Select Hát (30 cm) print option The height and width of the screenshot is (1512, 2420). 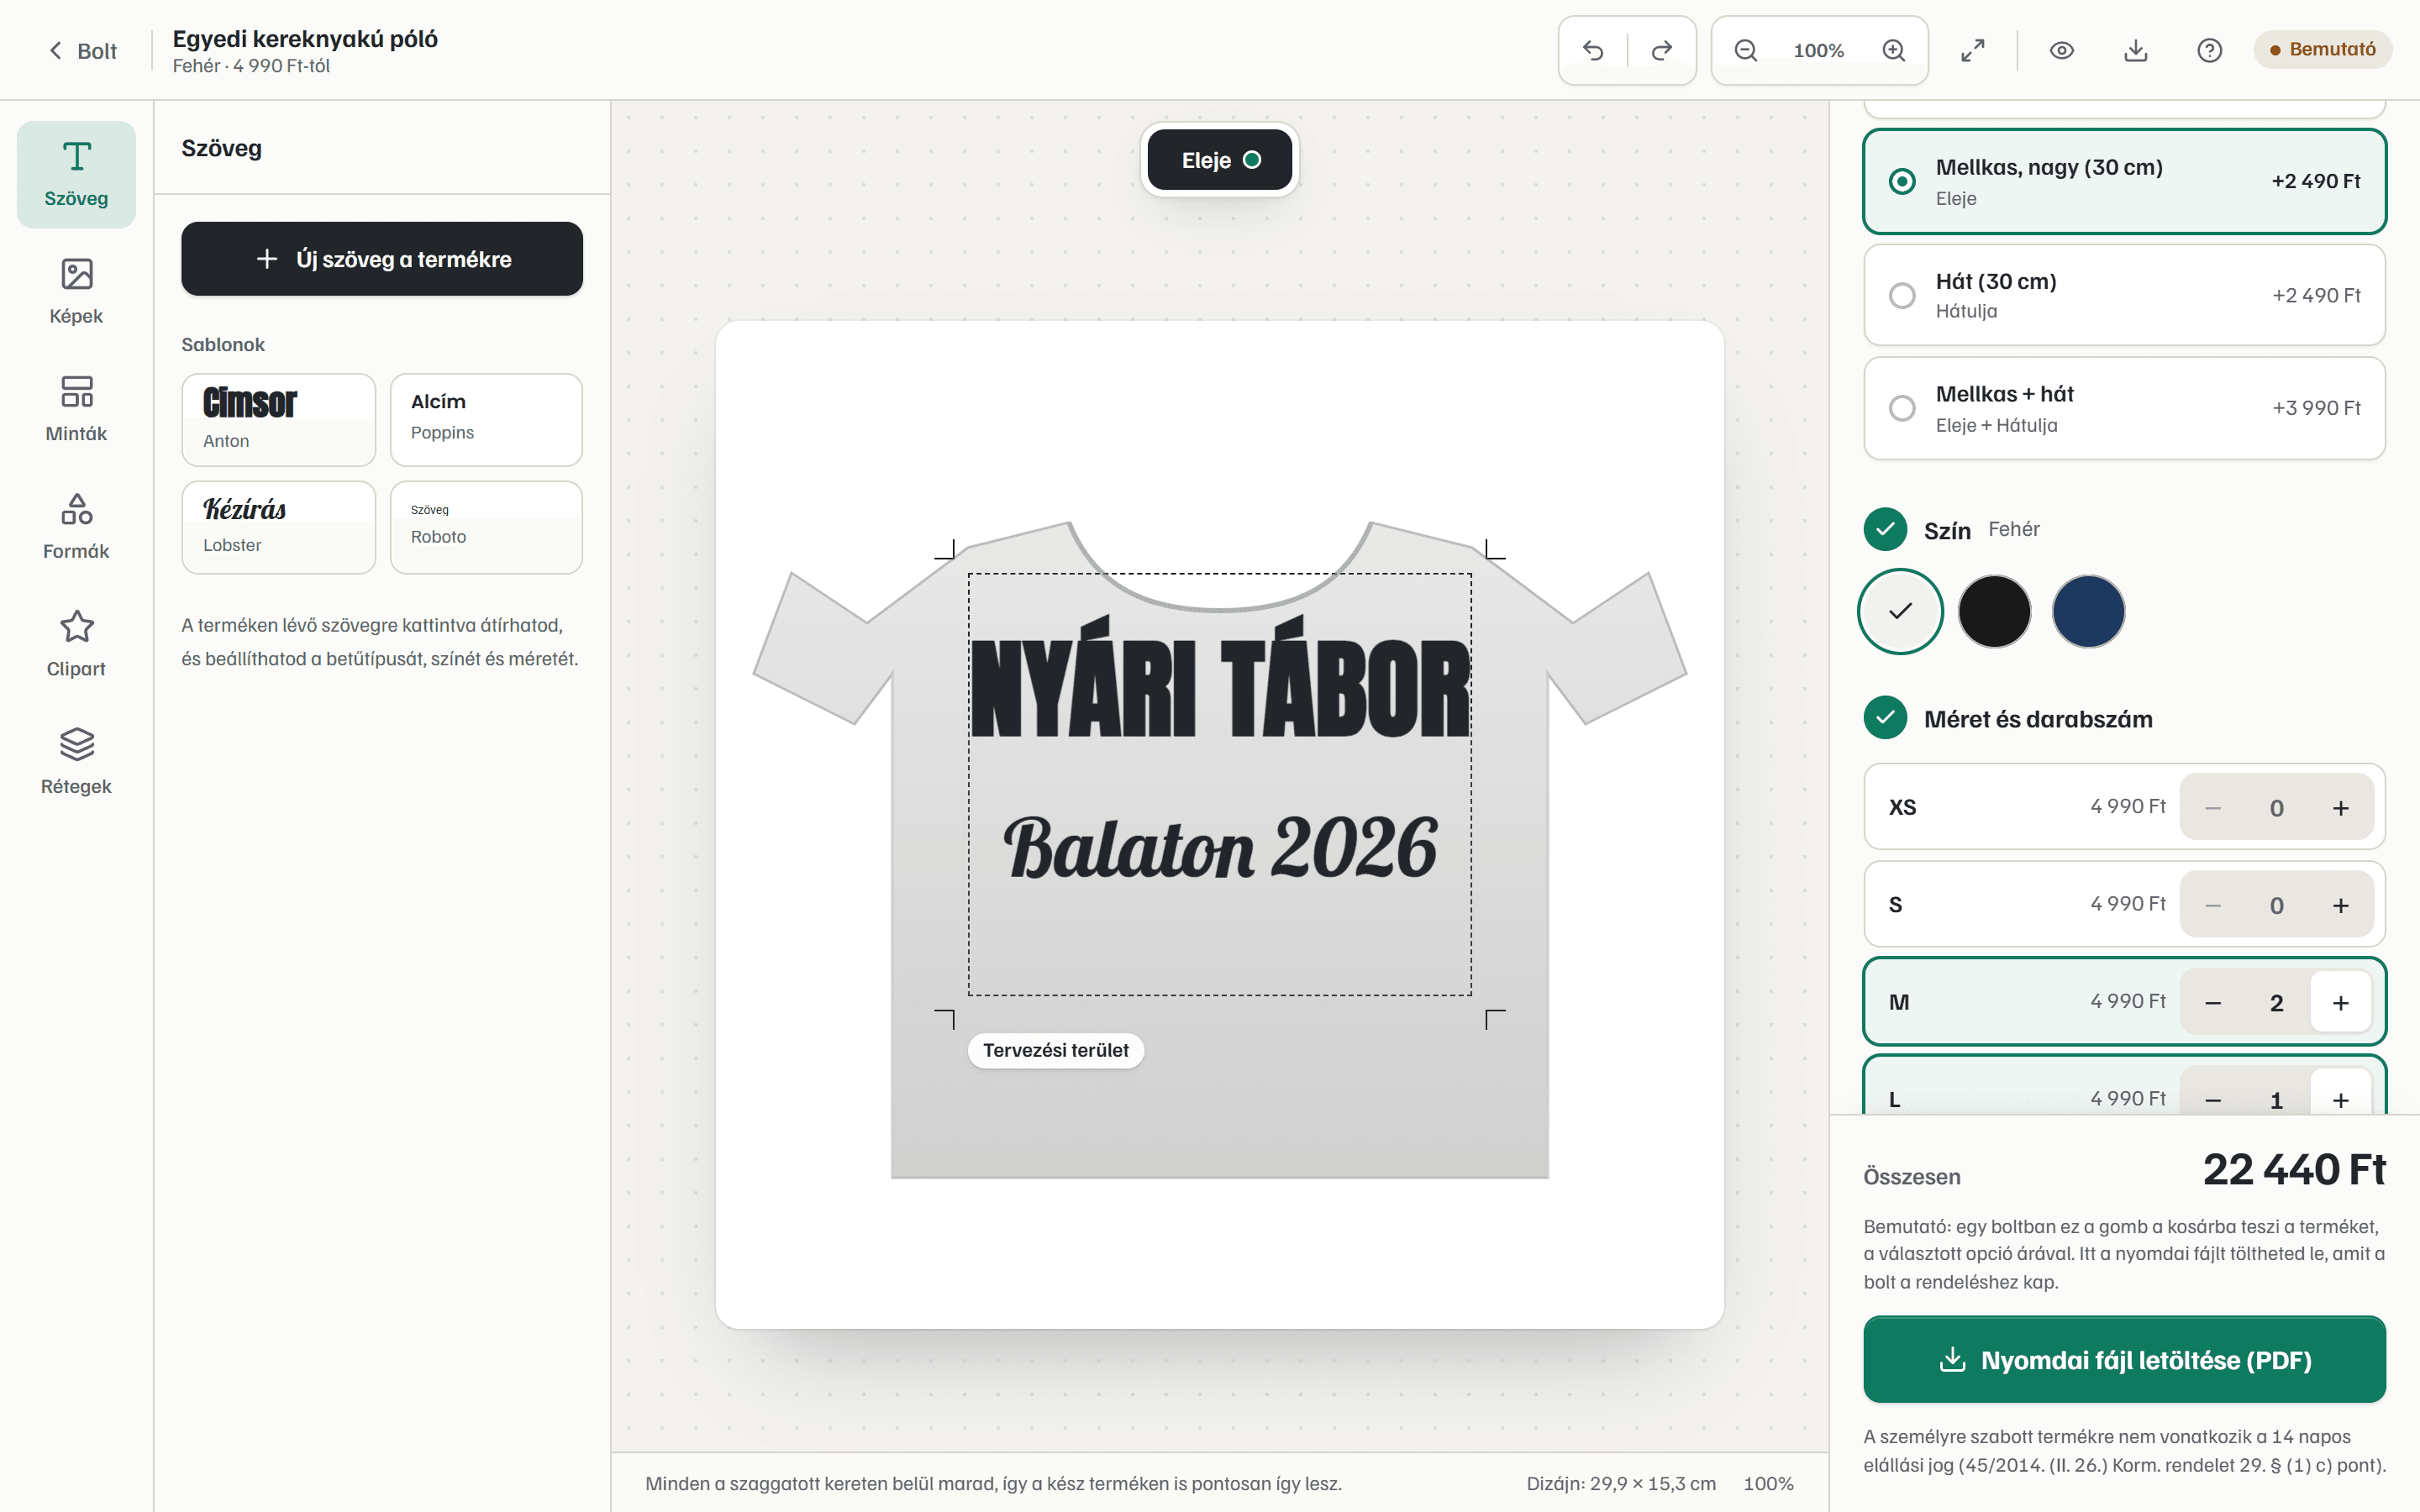pos(2124,295)
